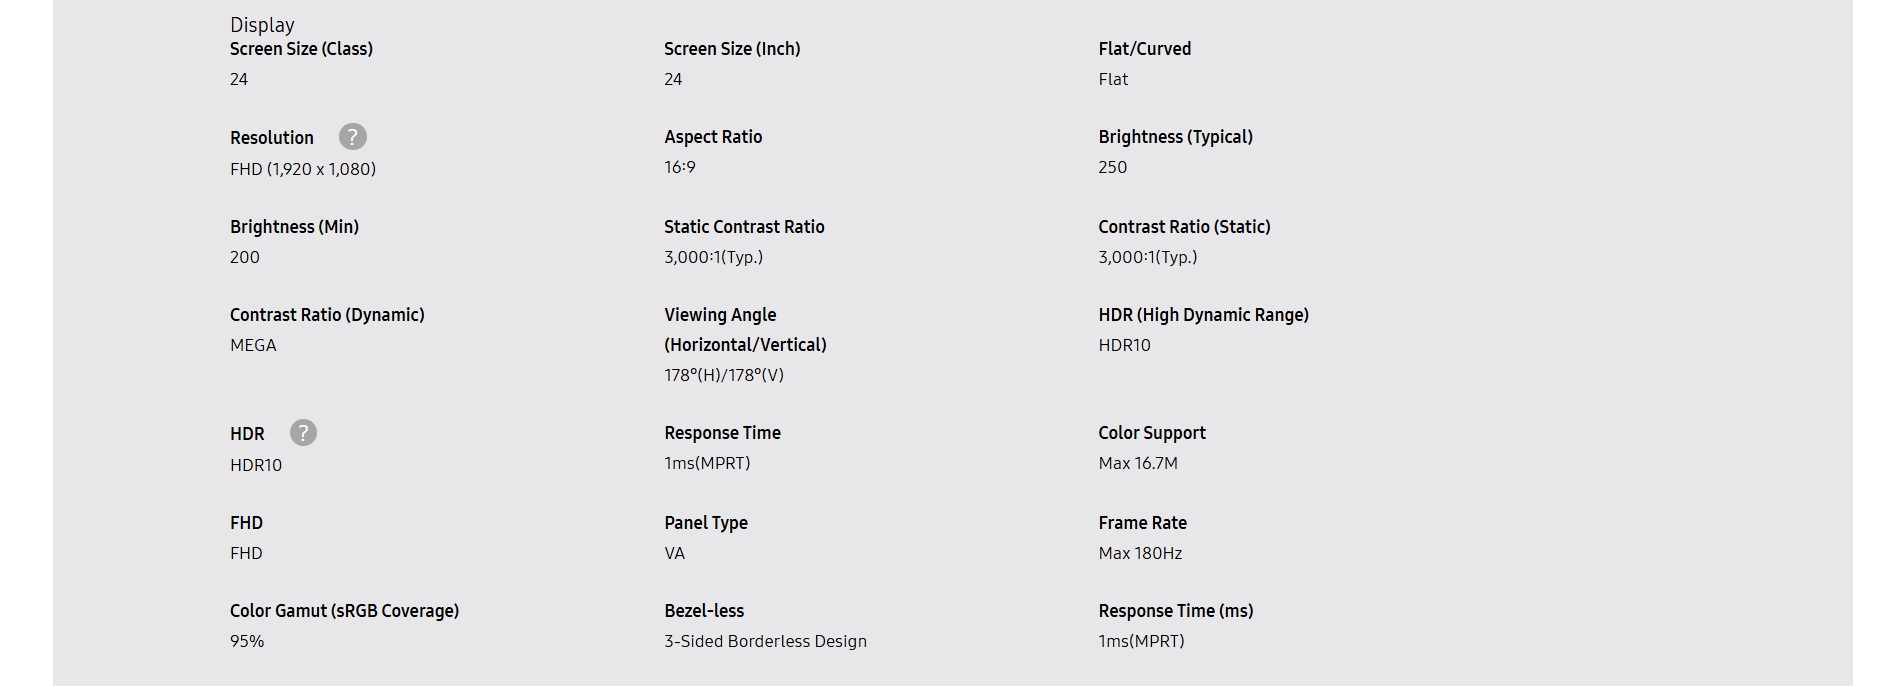Click the 3-Sided Borderless Design value
The height and width of the screenshot is (686, 1883).
(765, 641)
